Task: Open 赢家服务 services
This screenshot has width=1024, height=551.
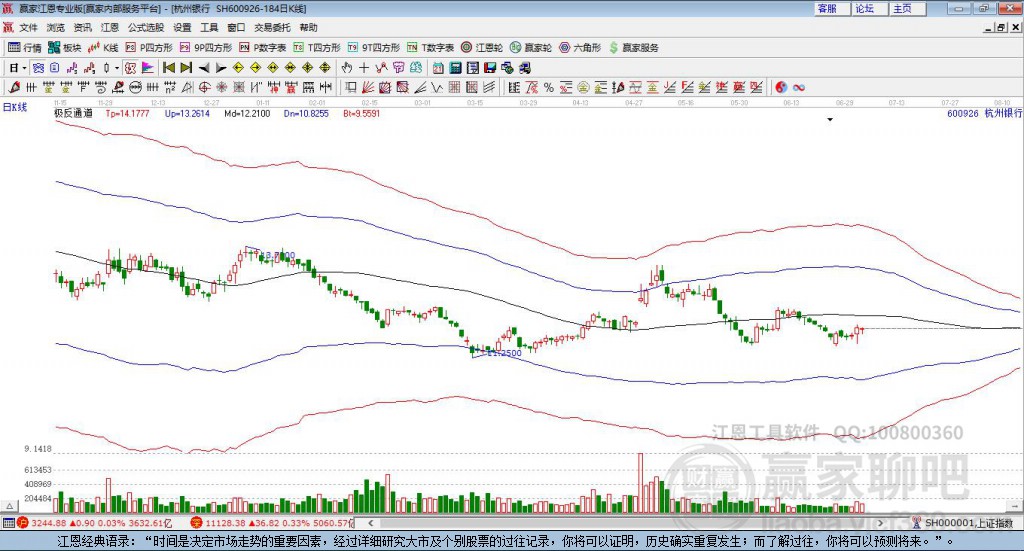Action: [633, 48]
